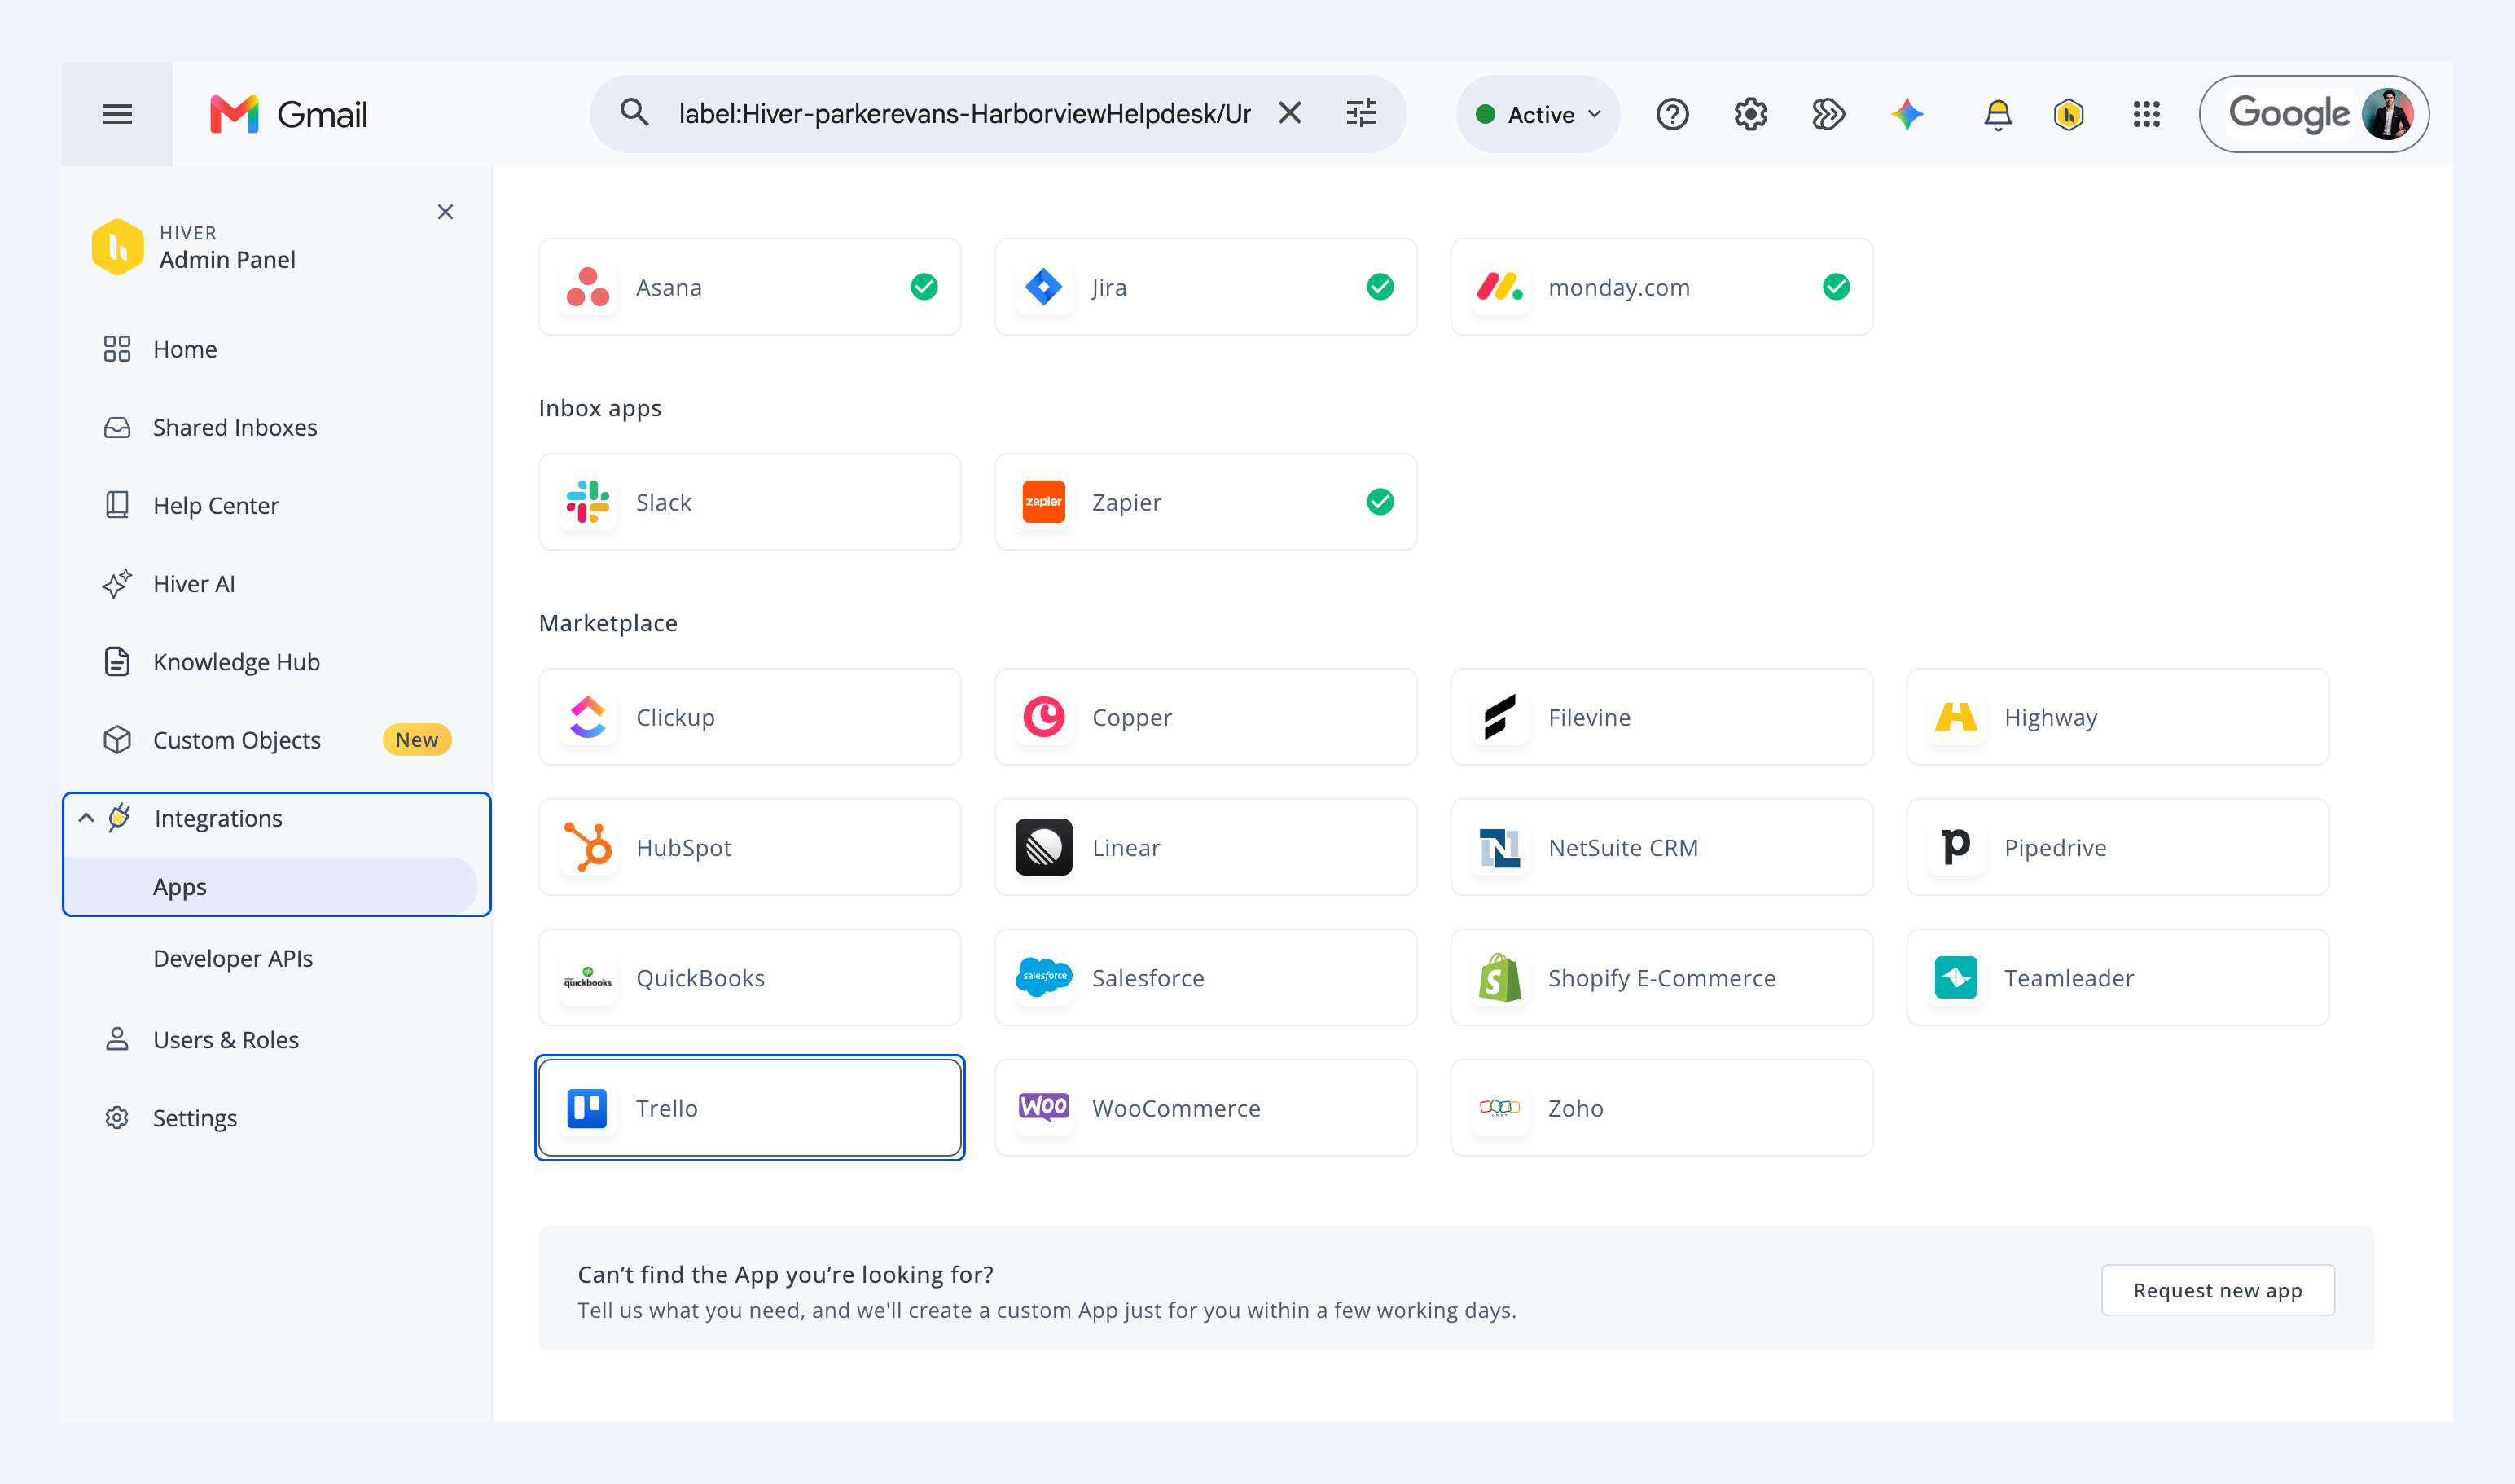Click the Copper label text
Viewport: 2515px width, 1484px height.
(x=1132, y=718)
